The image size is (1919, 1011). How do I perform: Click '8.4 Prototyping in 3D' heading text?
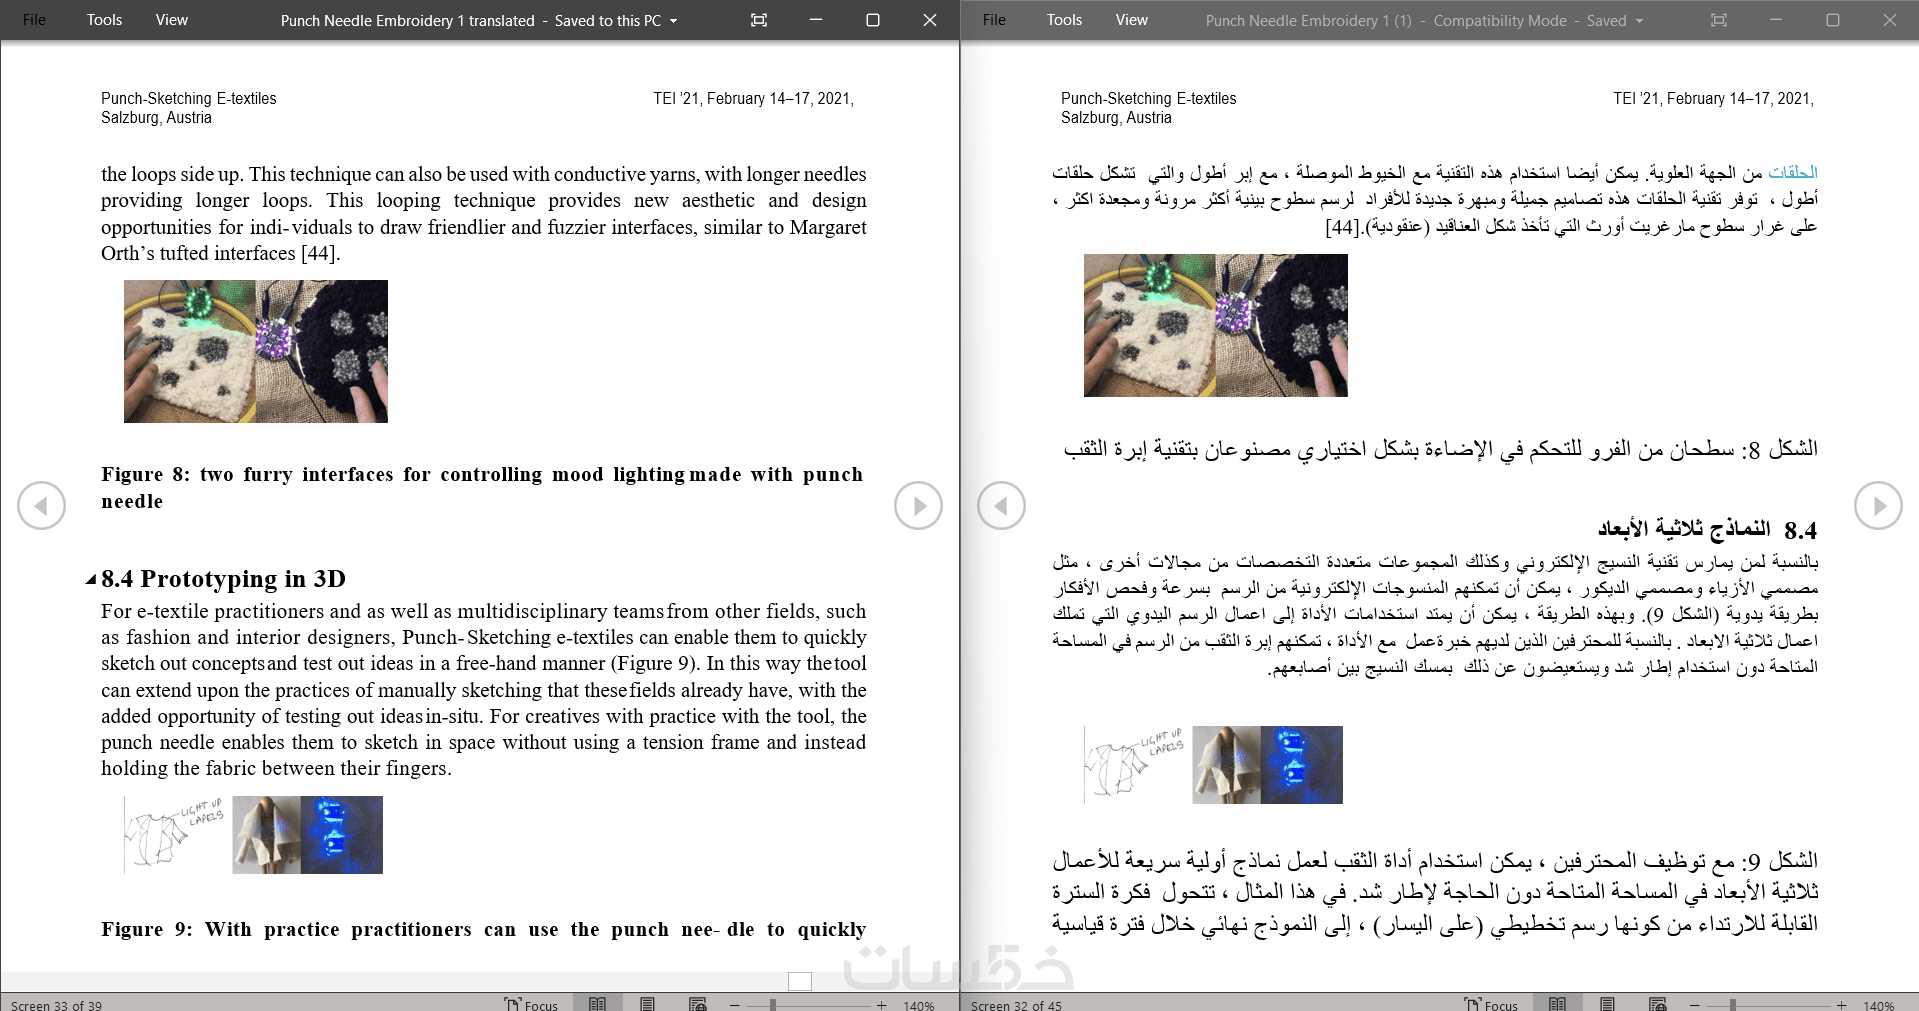pyautogui.click(x=223, y=579)
